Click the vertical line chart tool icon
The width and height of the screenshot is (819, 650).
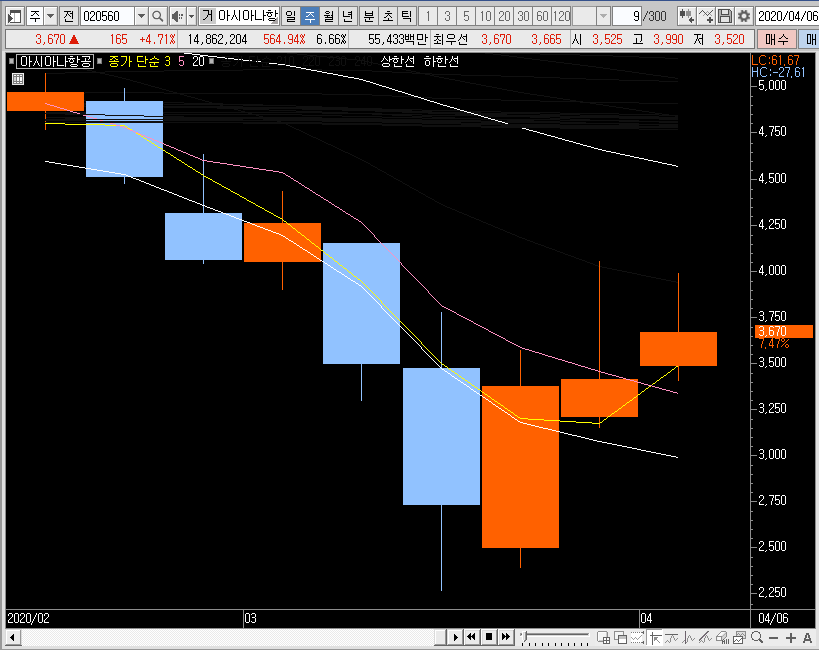[x=688, y=637]
